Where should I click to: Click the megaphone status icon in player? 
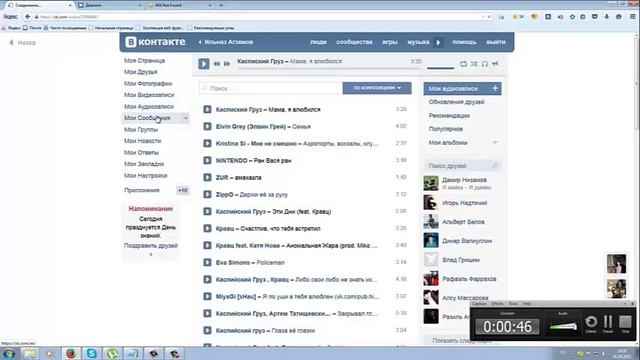click(x=495, y=64)
